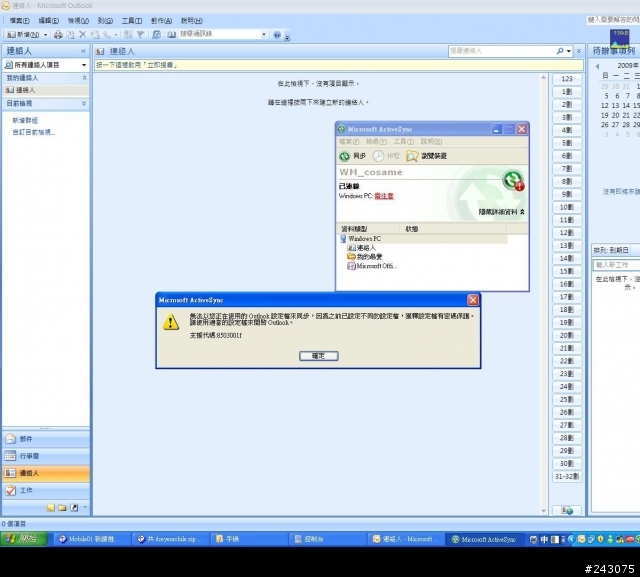
Task: Open the 工具 menu in Outlook
Action: pyautogui.click(x=132, y=21)
